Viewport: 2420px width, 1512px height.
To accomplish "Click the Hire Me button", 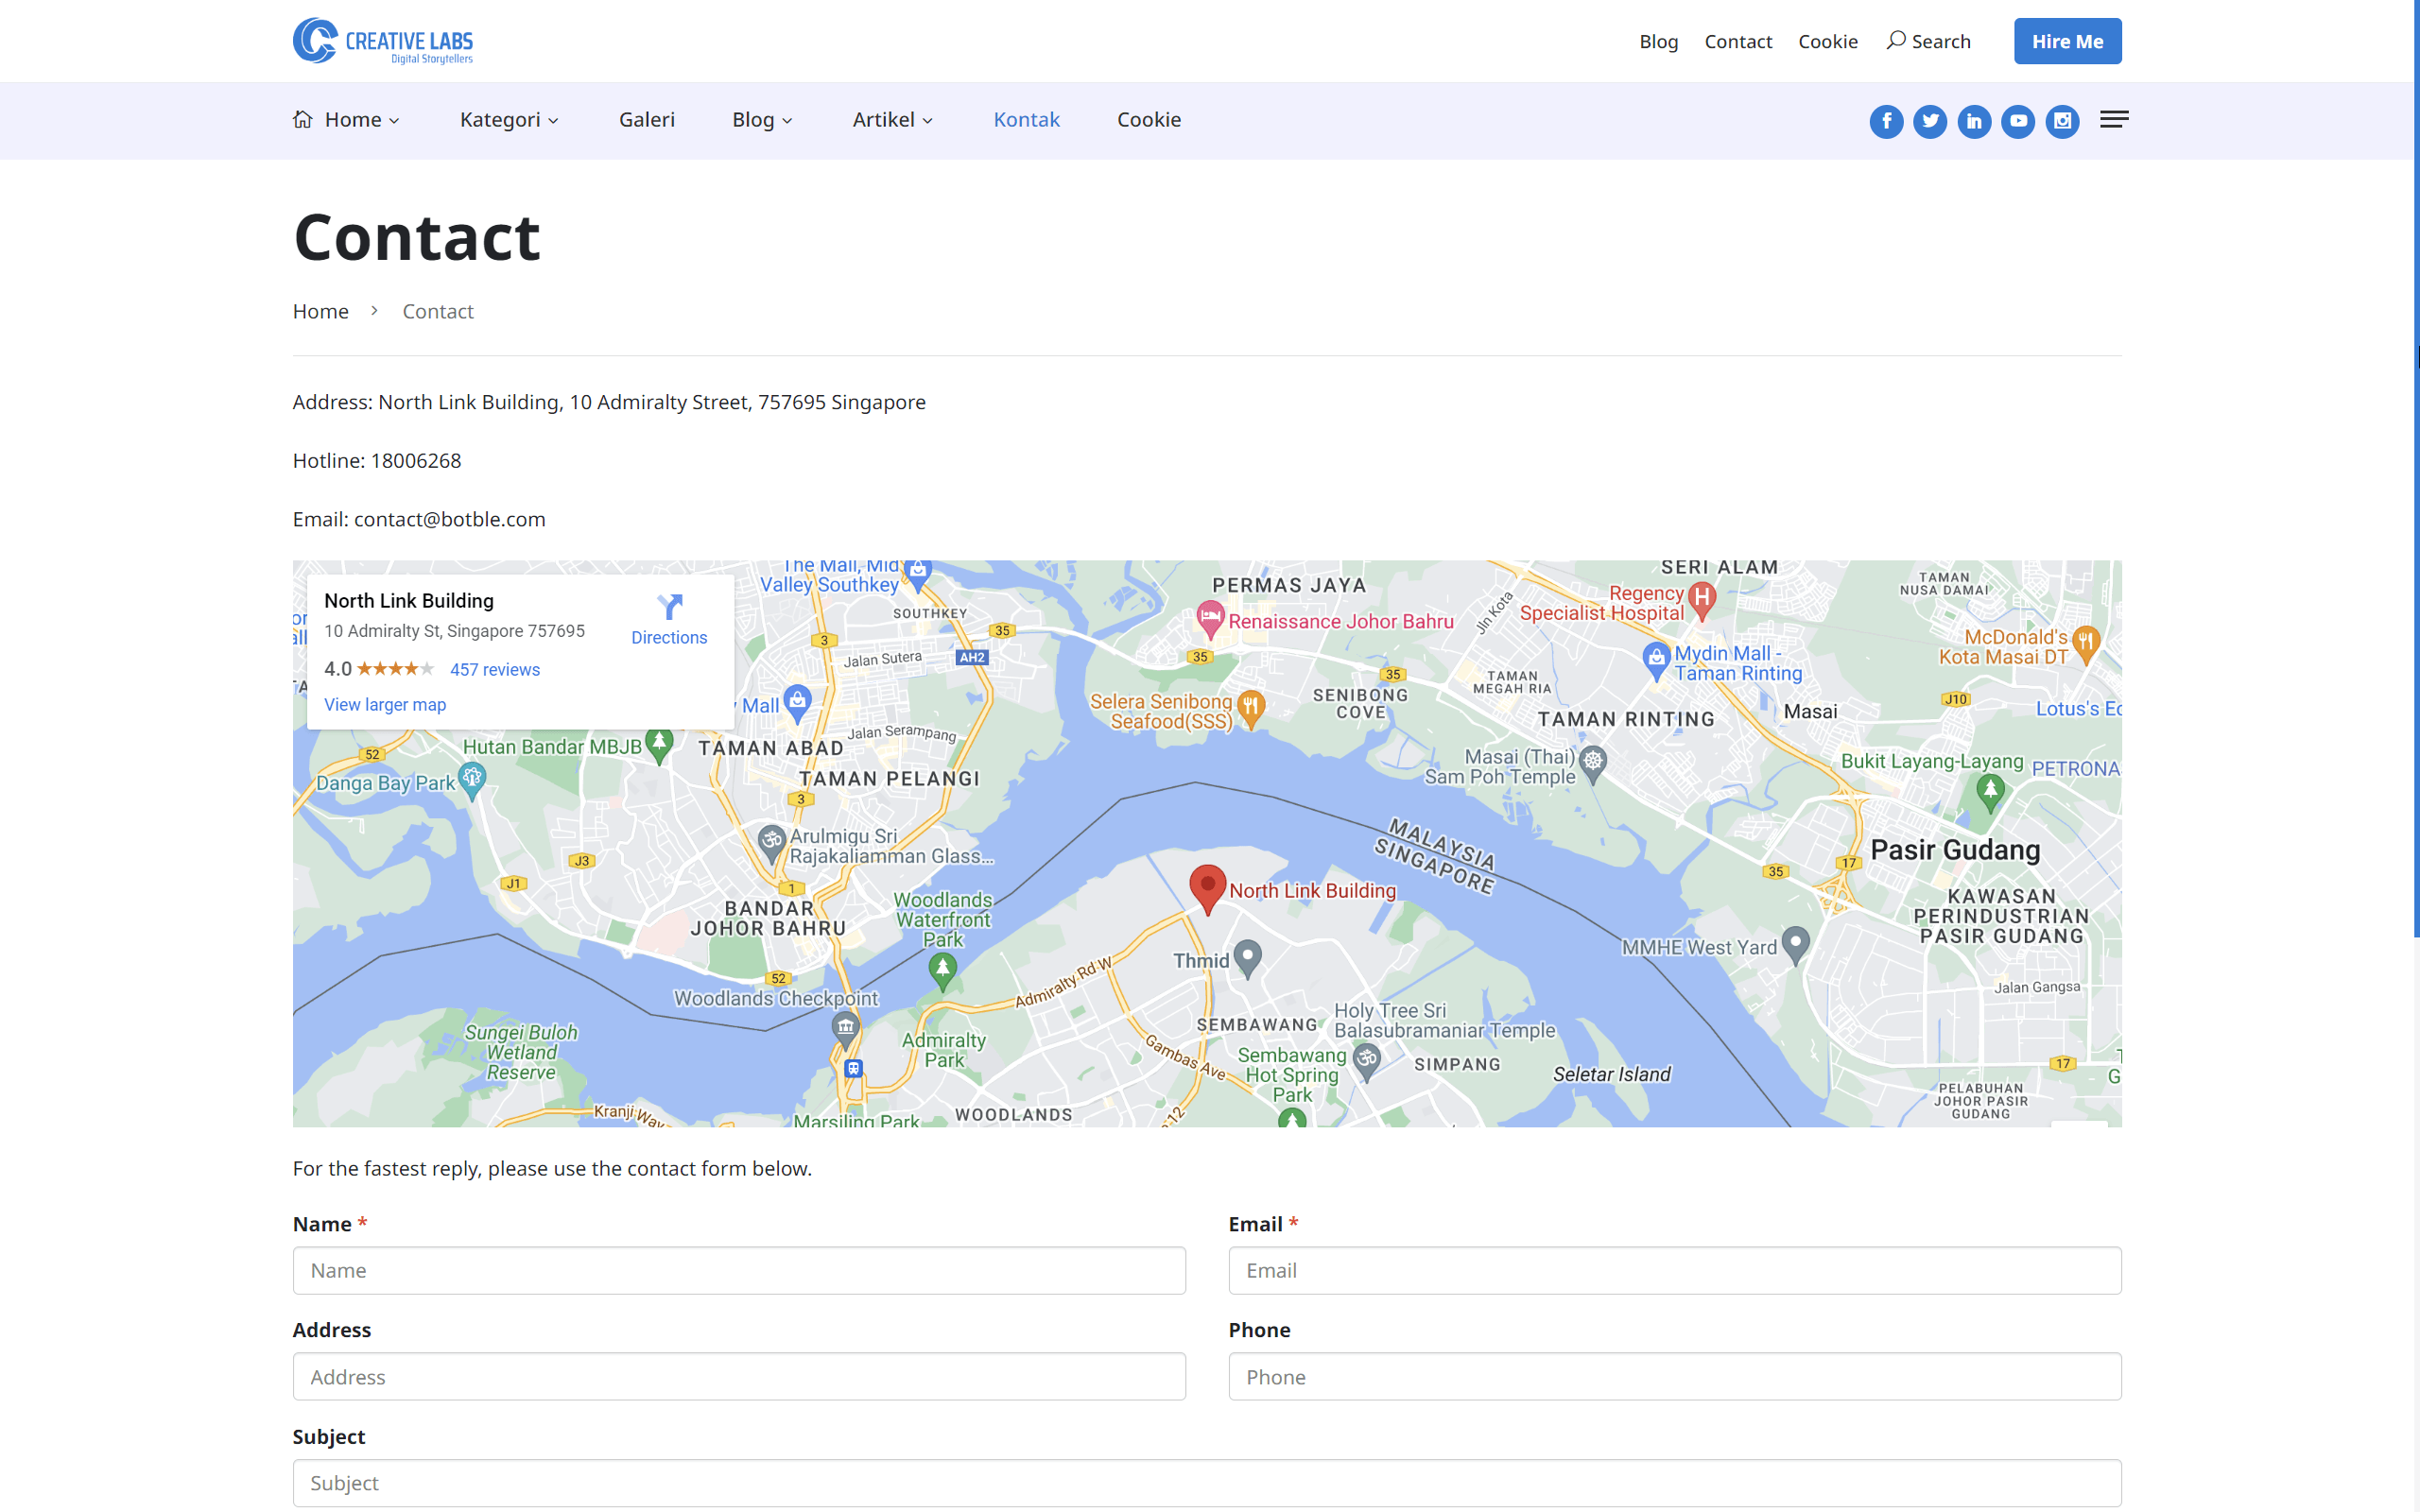I will pos(2067,41).
